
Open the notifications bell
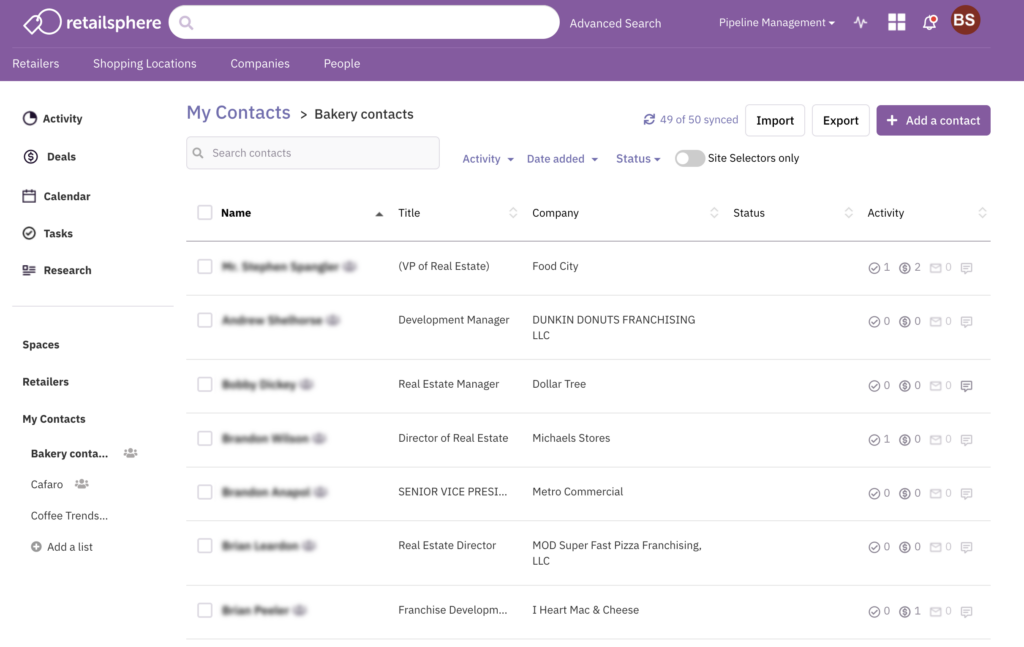[929, 23]
